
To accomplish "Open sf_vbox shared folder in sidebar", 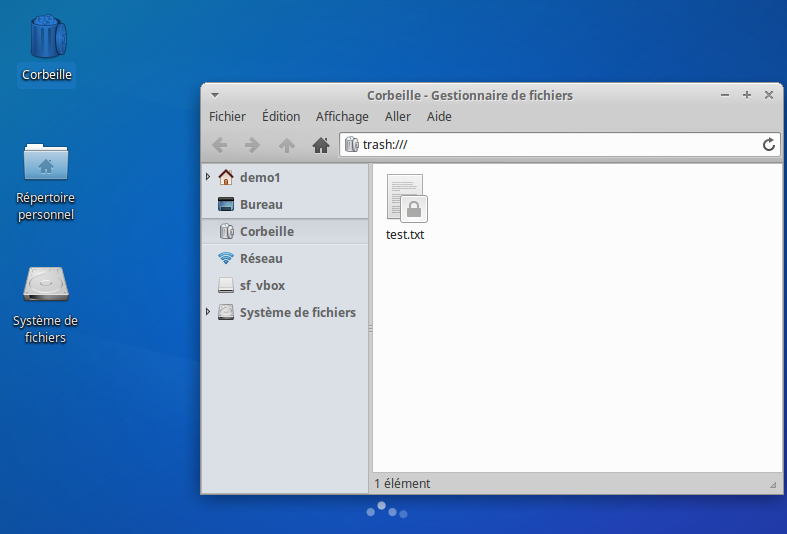I will pos(262,285).
